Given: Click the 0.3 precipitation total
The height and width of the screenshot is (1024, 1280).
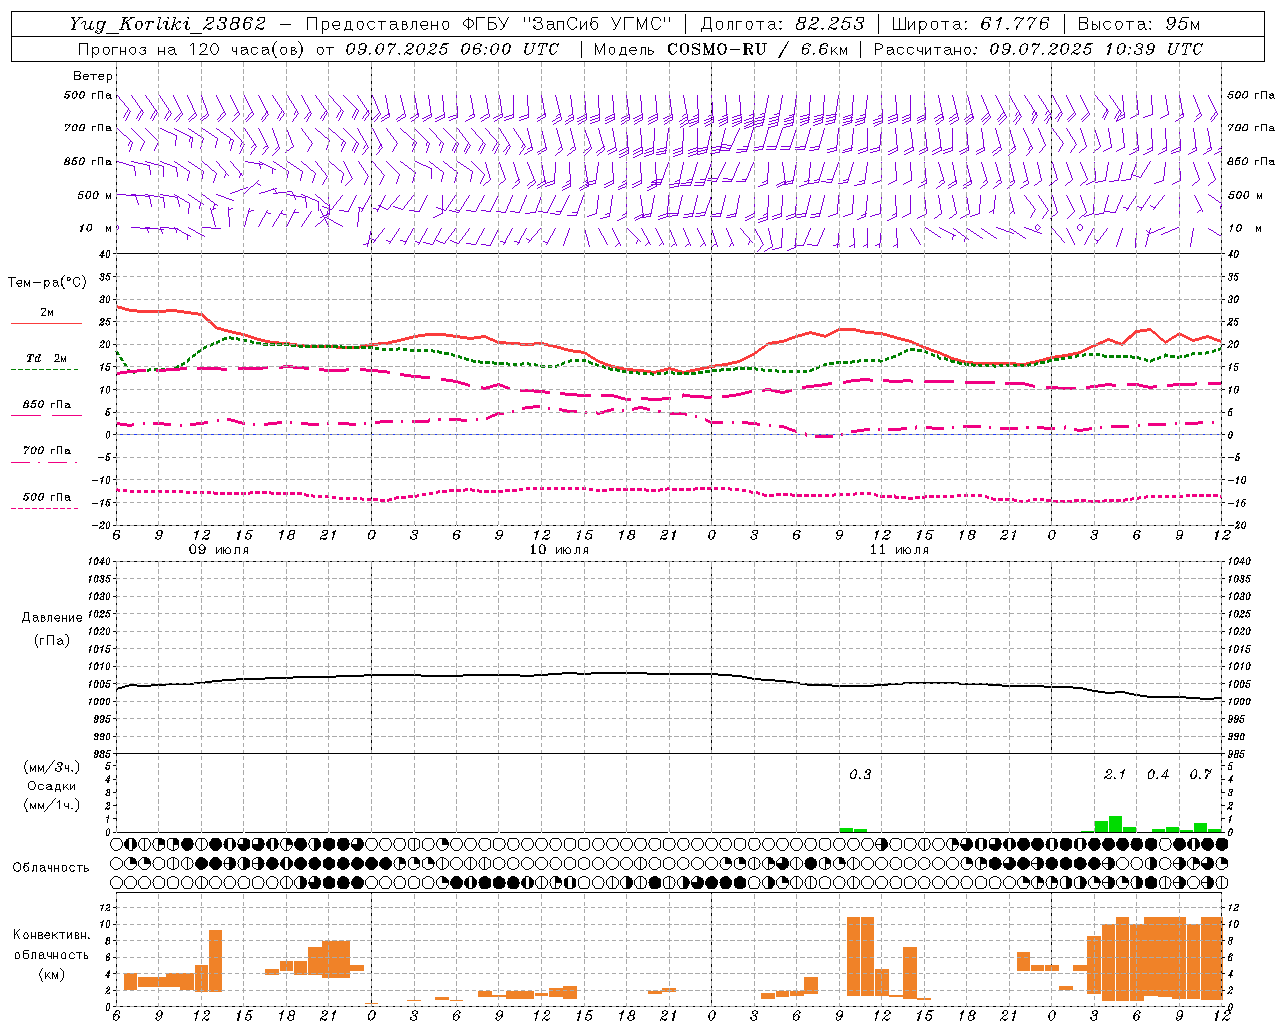Looking at the screenshot, I should [x=860, y=775].
